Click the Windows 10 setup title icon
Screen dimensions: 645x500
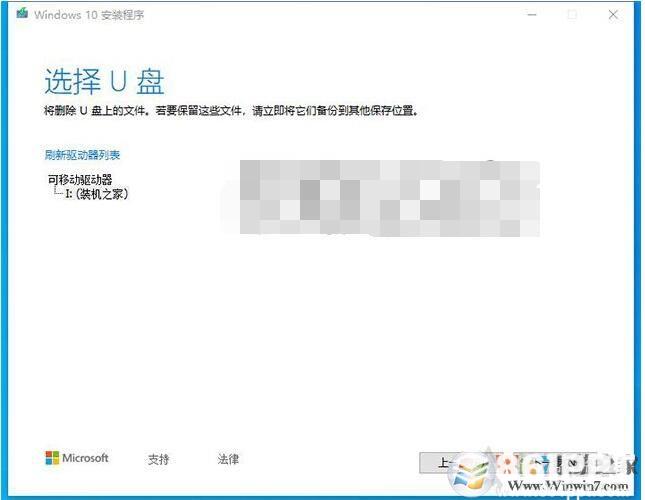22,14
